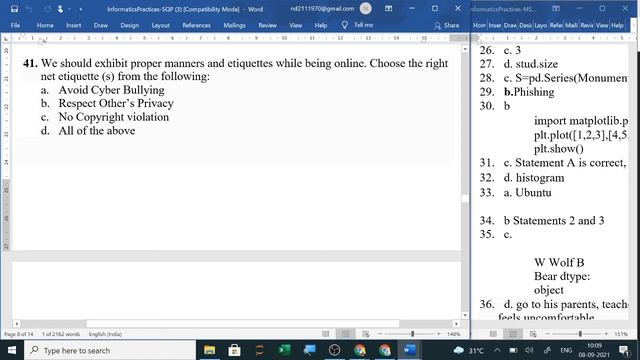
Task: Switch to Print Layout view in right window
Action: point(513,334)
